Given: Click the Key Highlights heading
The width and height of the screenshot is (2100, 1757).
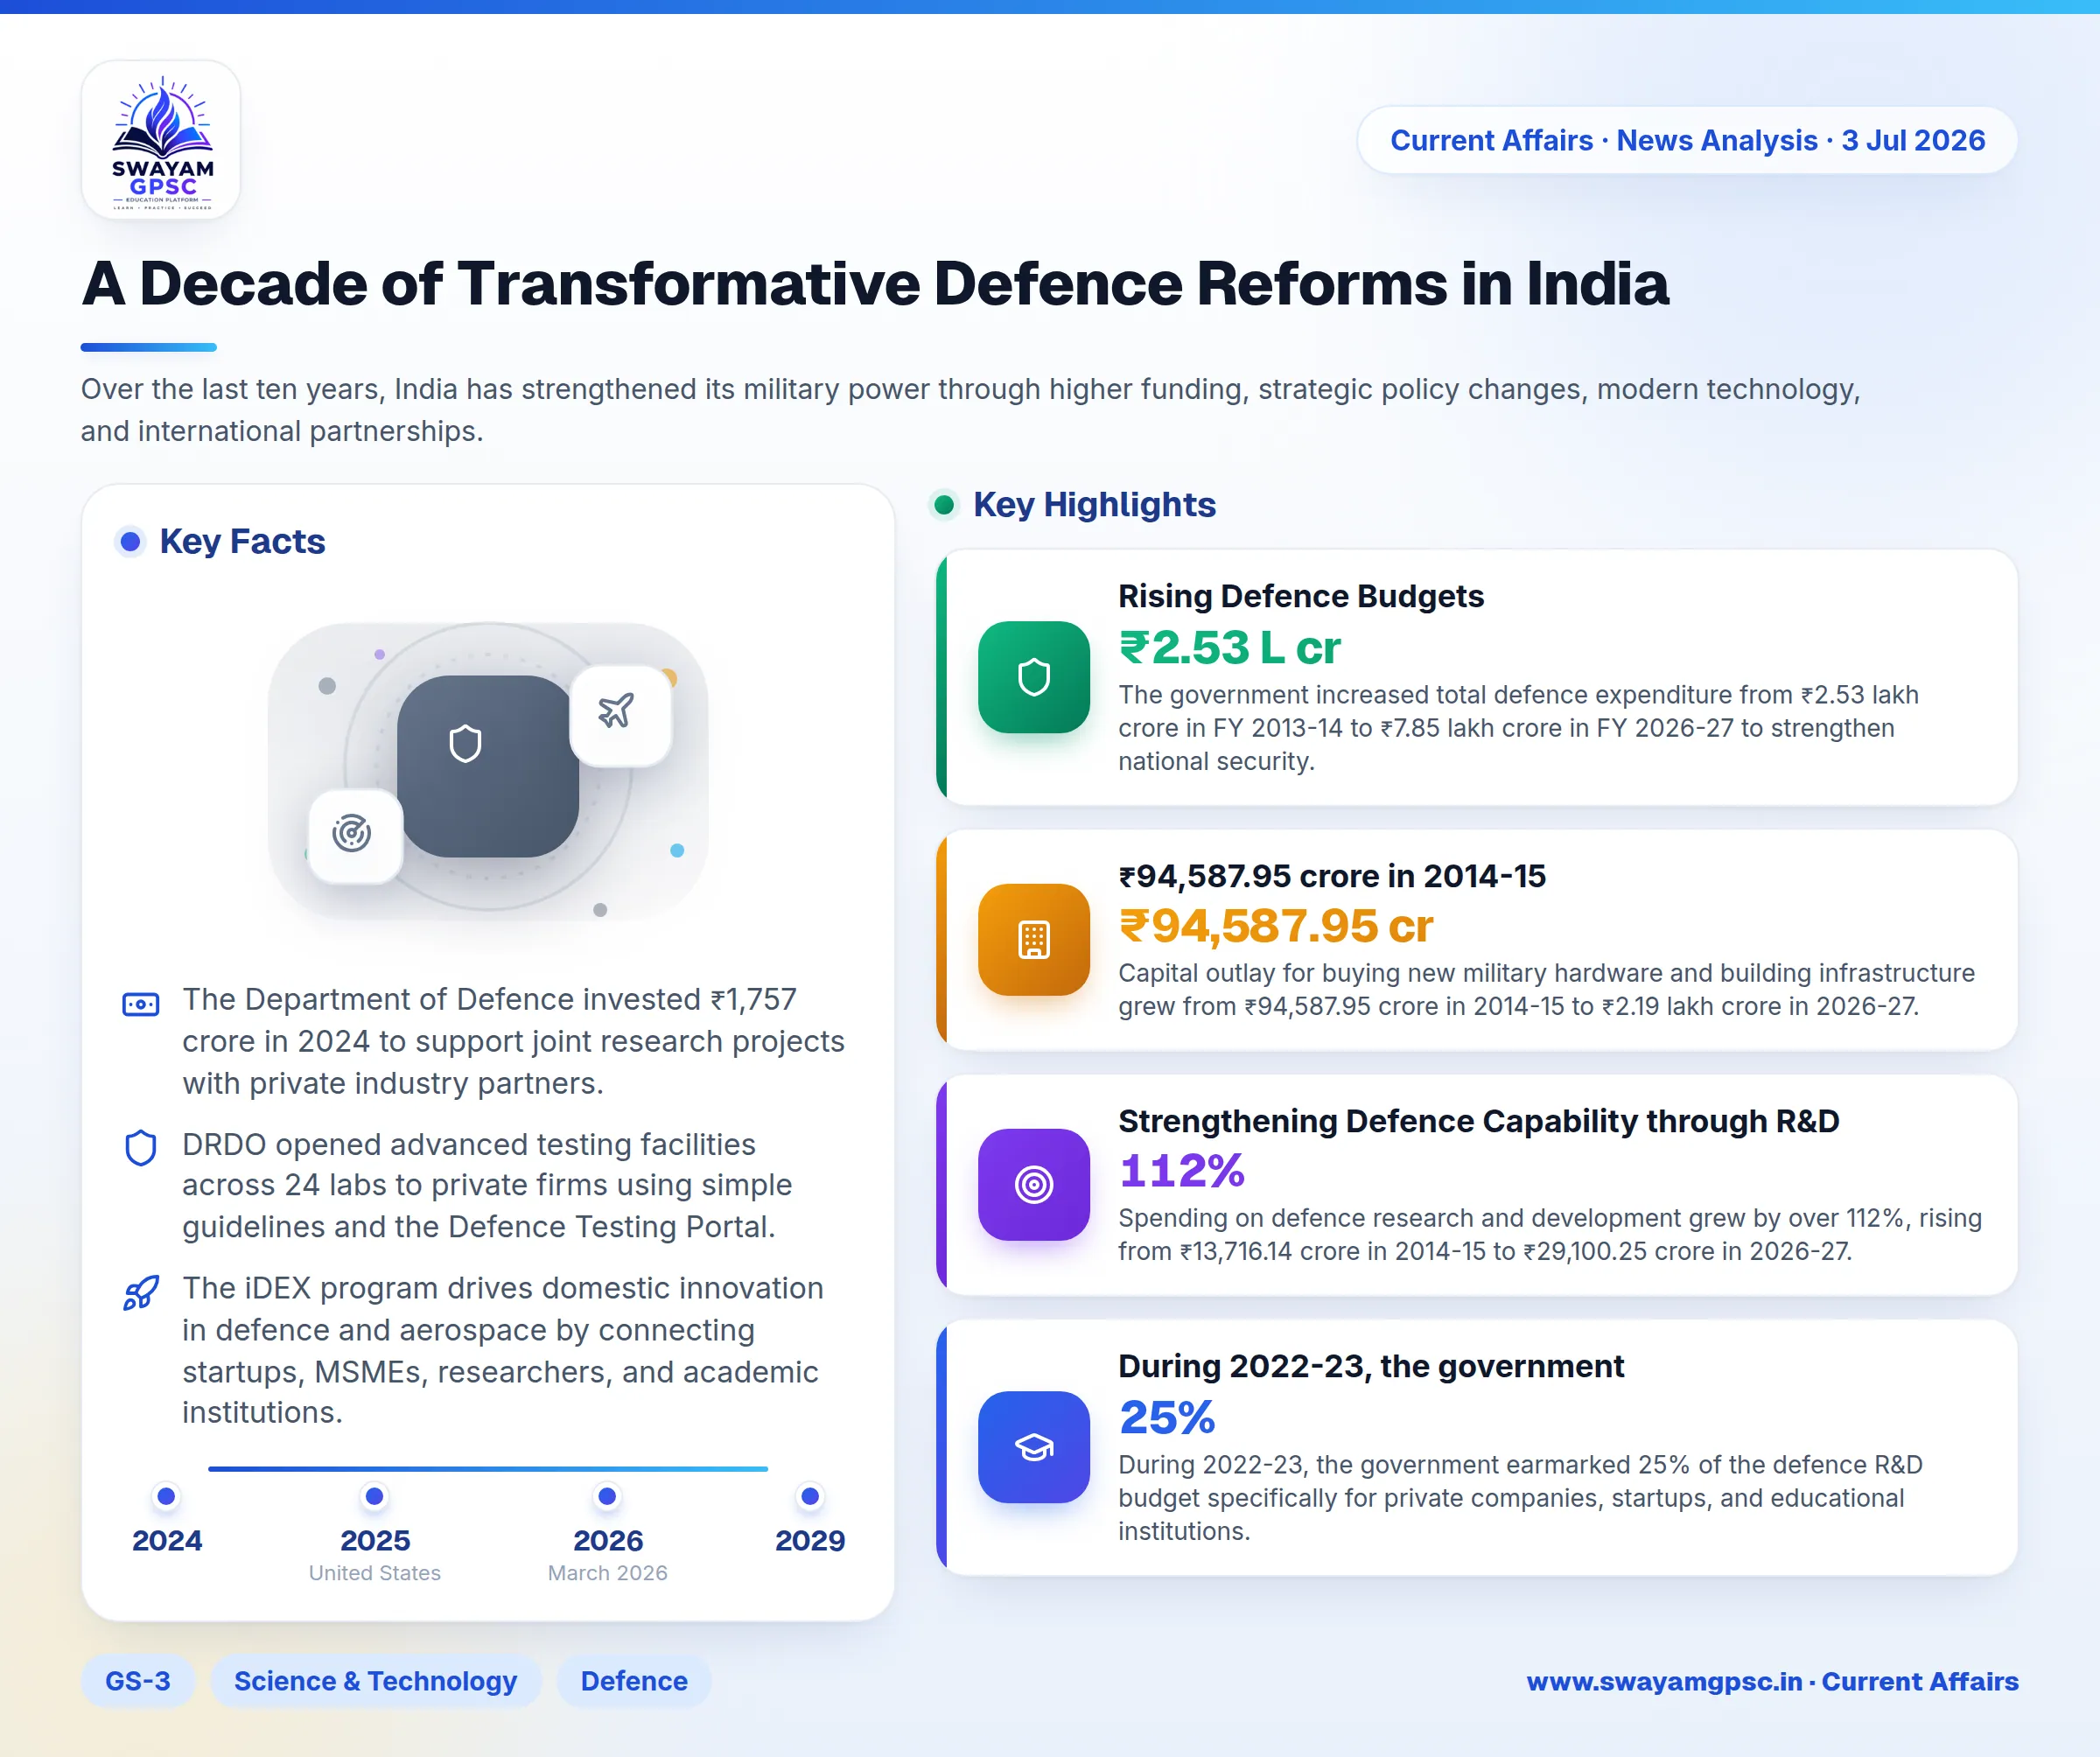Looking at the screenshot, I should [x=1094, y=505].
